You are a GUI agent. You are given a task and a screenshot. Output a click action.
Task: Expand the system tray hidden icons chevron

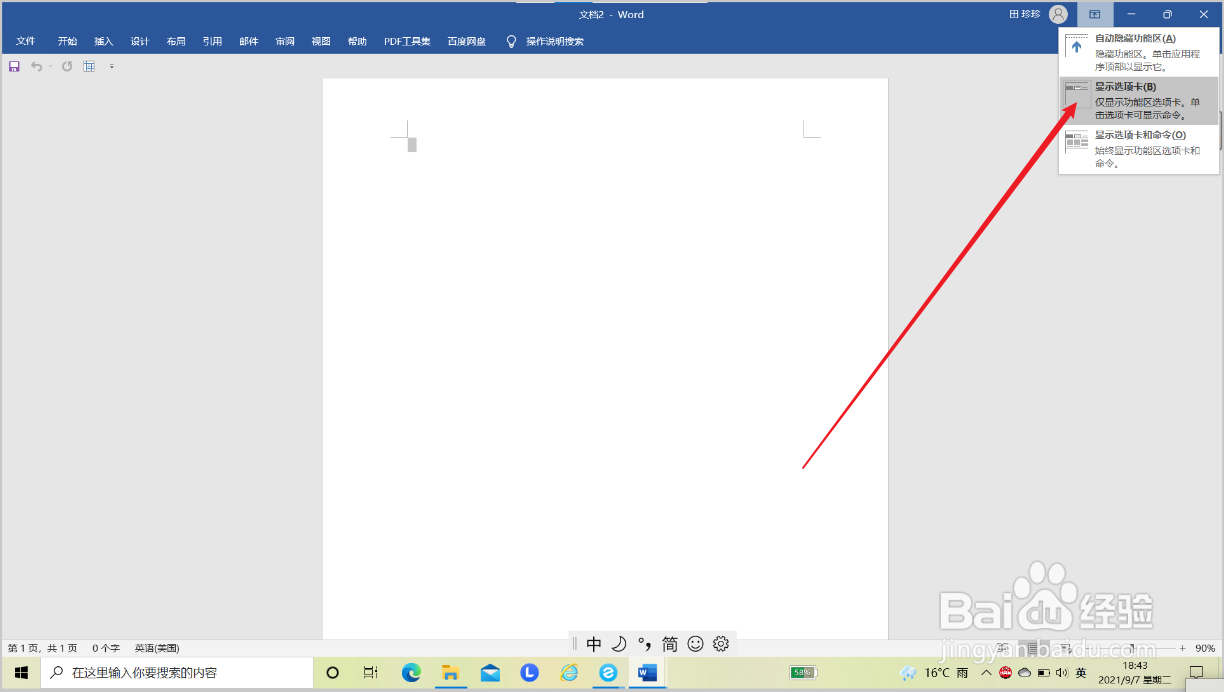click(x=986, y=673)
